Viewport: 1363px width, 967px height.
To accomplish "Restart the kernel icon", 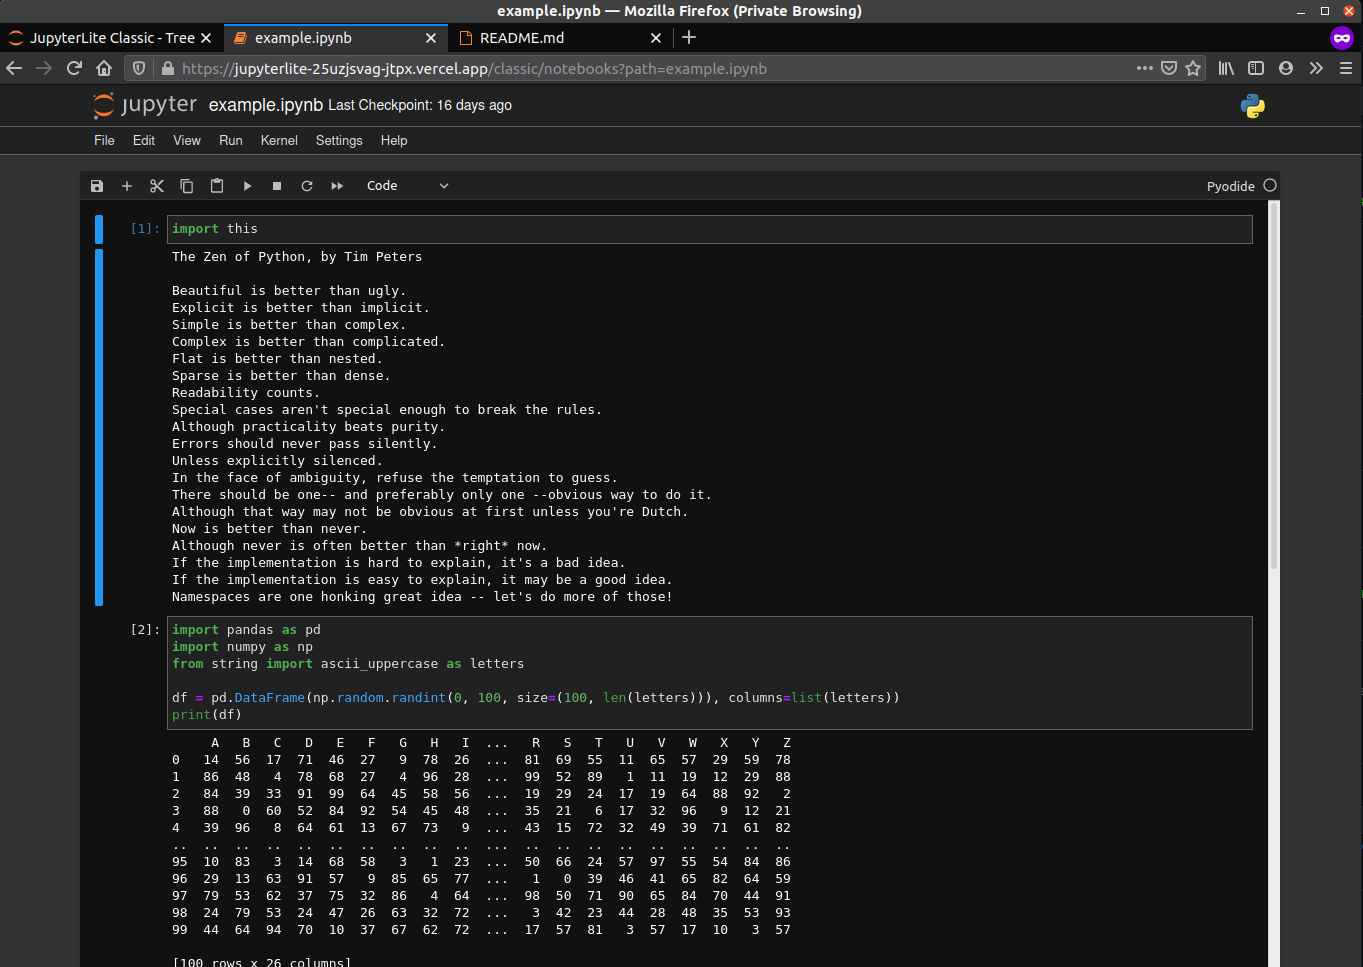I will [x=307, y=186].
